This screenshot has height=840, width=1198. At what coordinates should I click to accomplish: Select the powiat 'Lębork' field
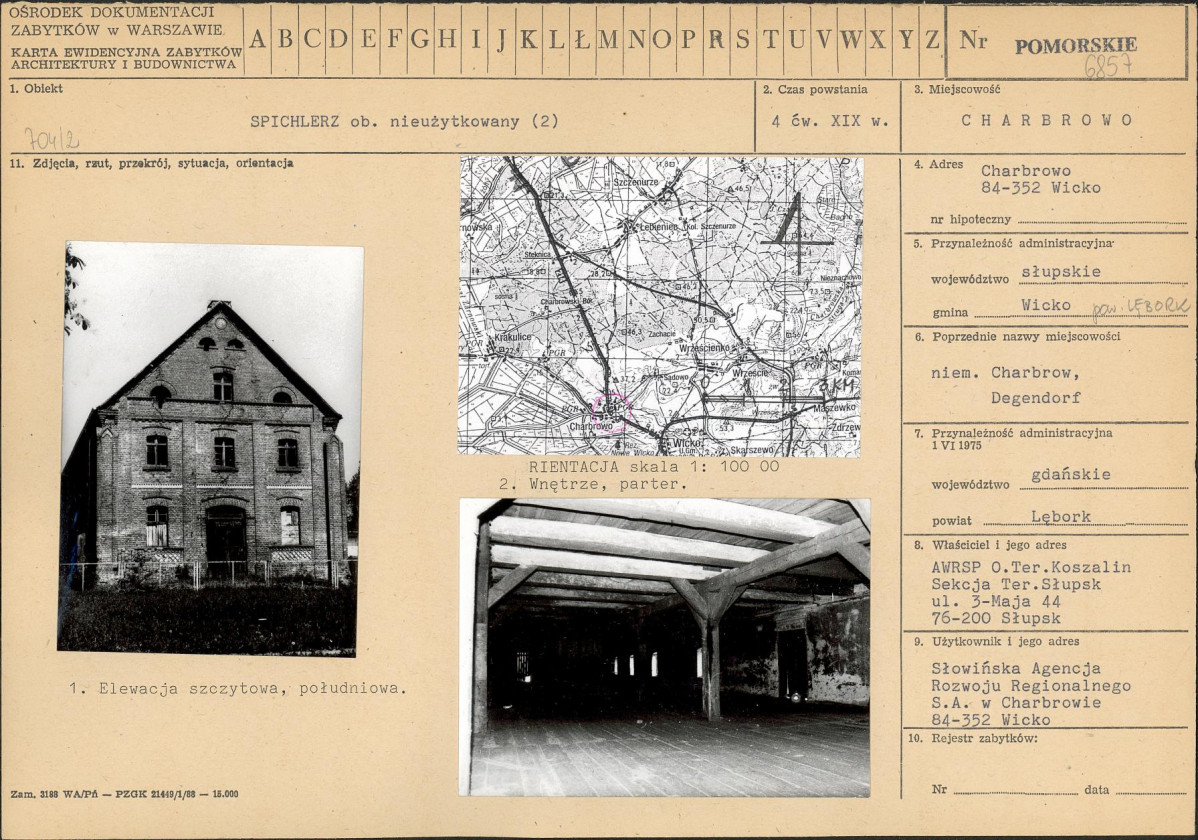point(1060,517)
